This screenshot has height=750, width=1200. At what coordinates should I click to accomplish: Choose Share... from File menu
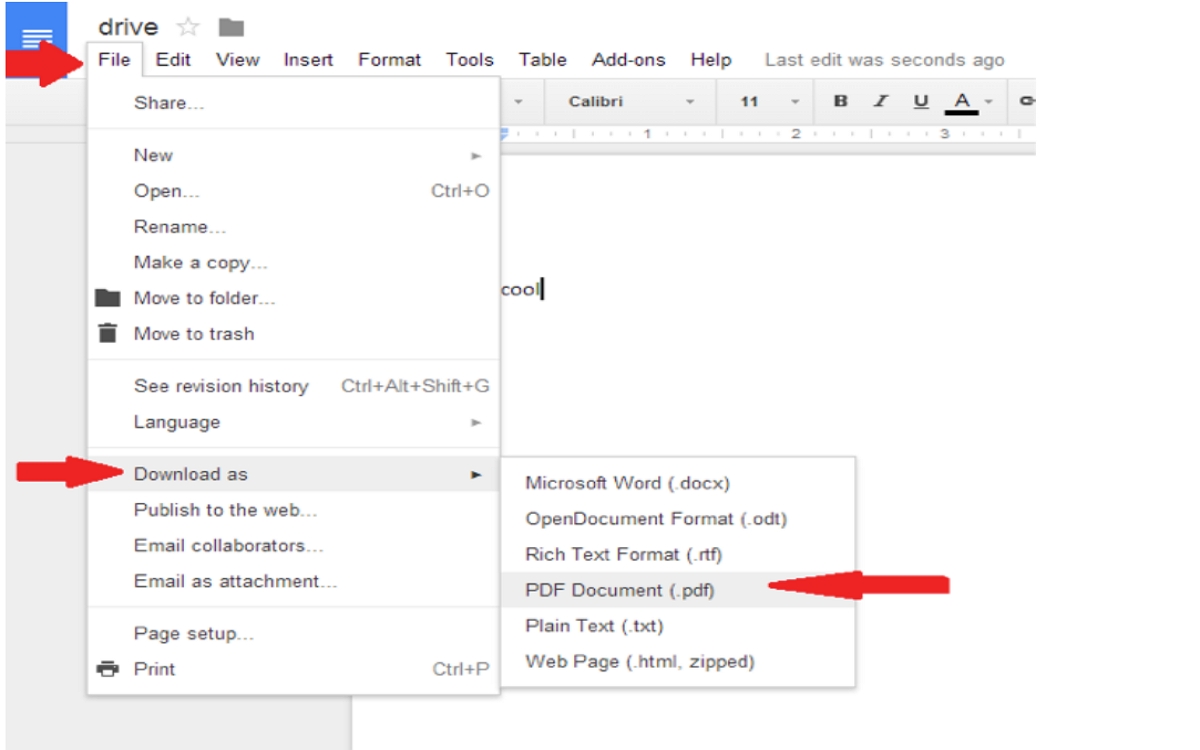coord(293,103)
